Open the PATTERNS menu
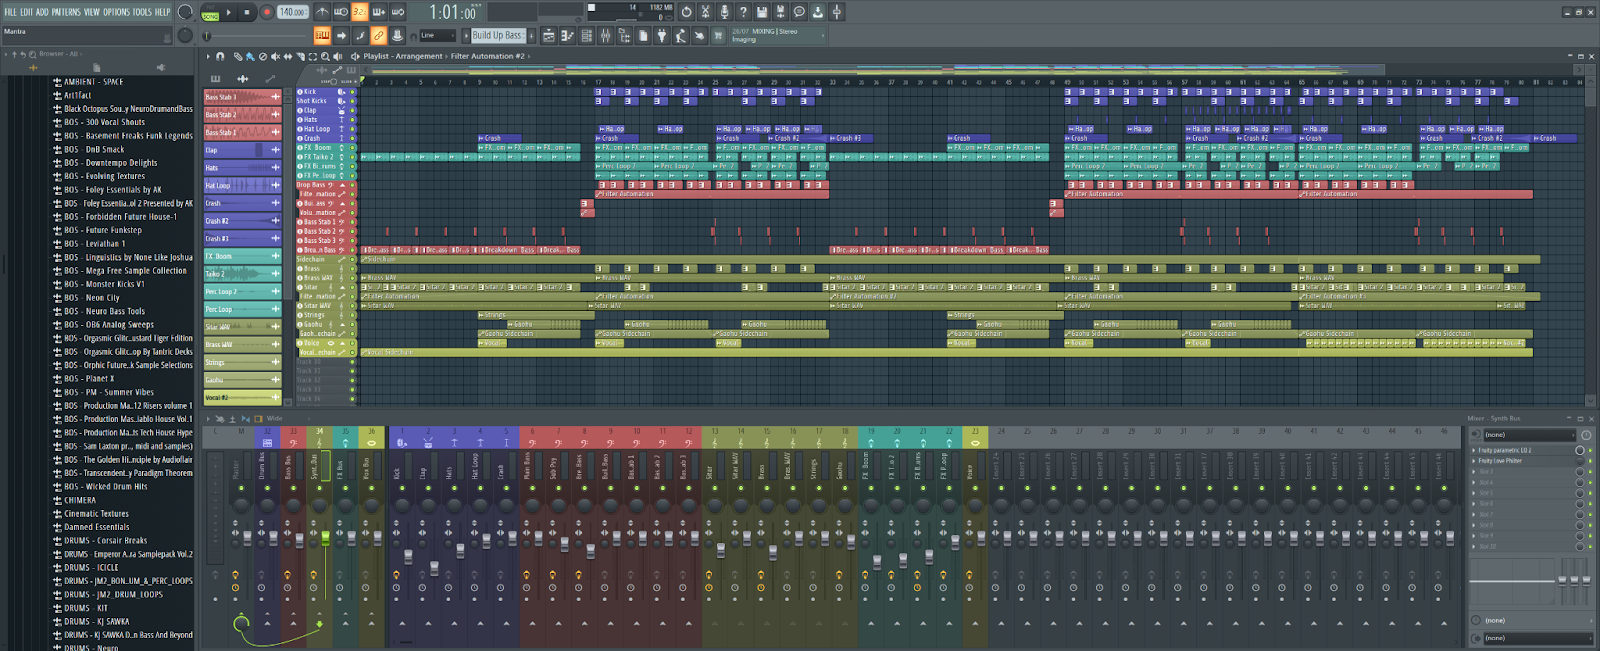 coord(66,12)
